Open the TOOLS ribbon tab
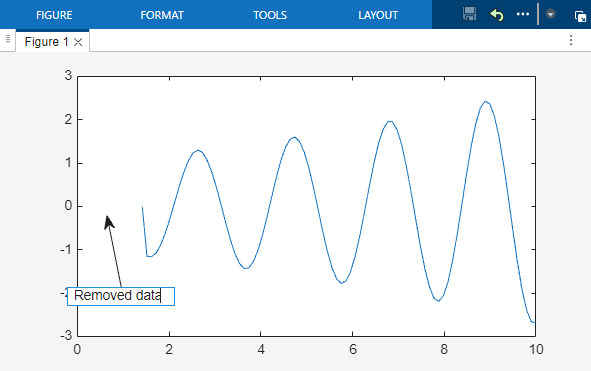The width and height of the screenshot is (591, 371). tap(270, 15)
